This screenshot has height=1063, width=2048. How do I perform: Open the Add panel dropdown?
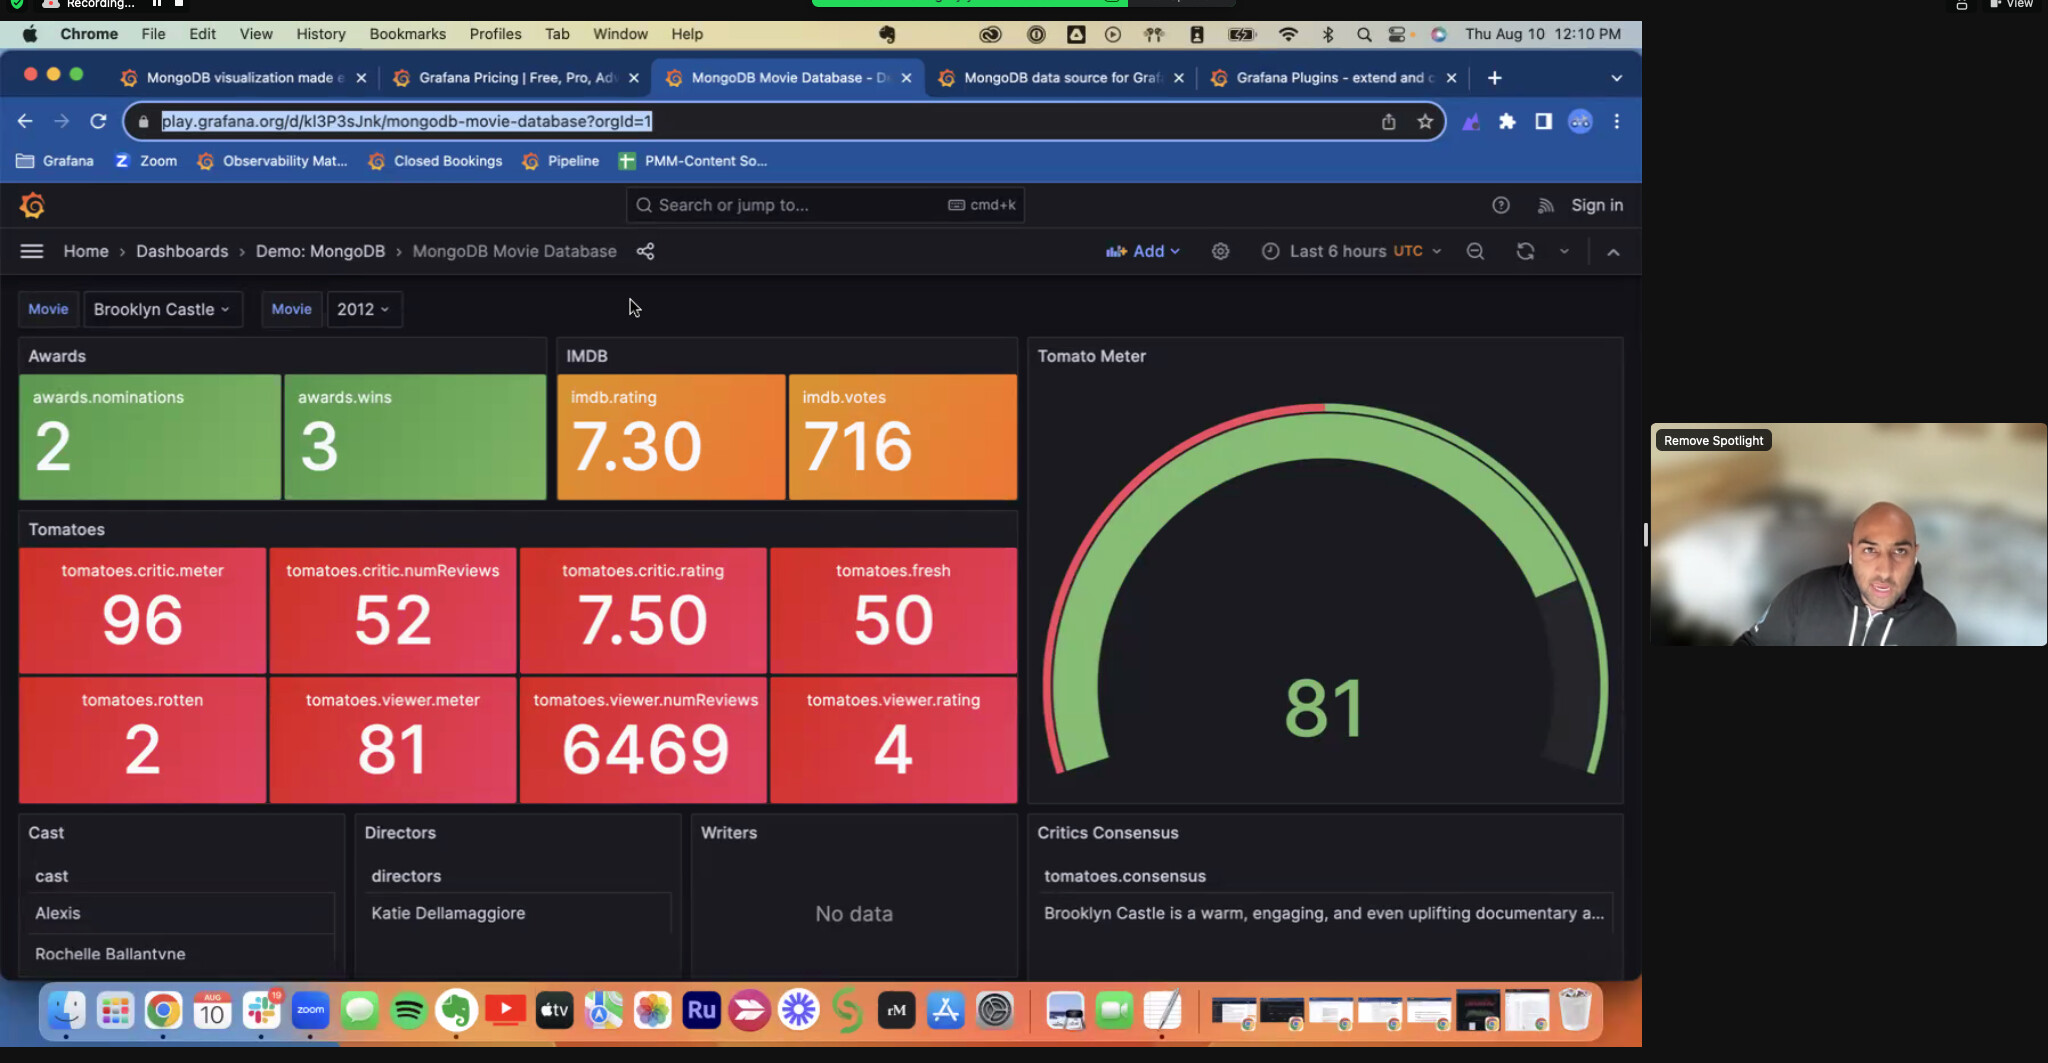(1142, 251)
